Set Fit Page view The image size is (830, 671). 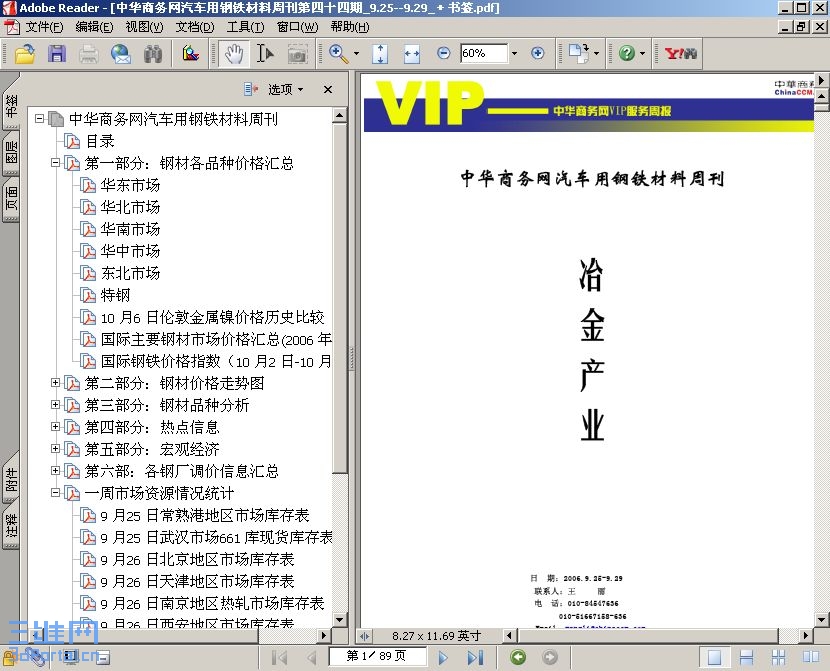coord(380,53)
